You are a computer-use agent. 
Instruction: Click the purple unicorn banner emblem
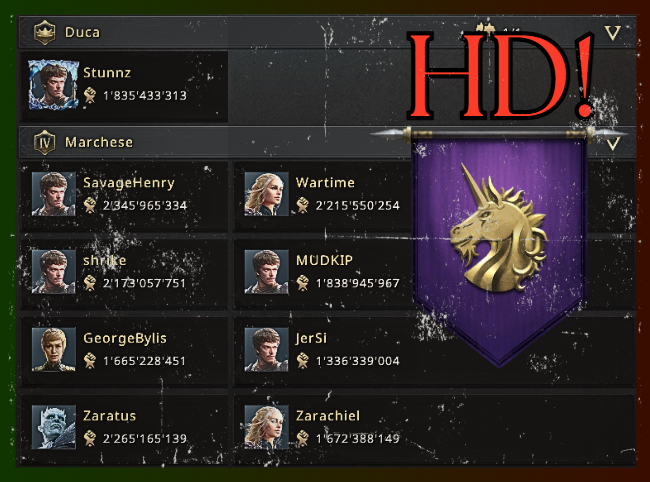499,245
